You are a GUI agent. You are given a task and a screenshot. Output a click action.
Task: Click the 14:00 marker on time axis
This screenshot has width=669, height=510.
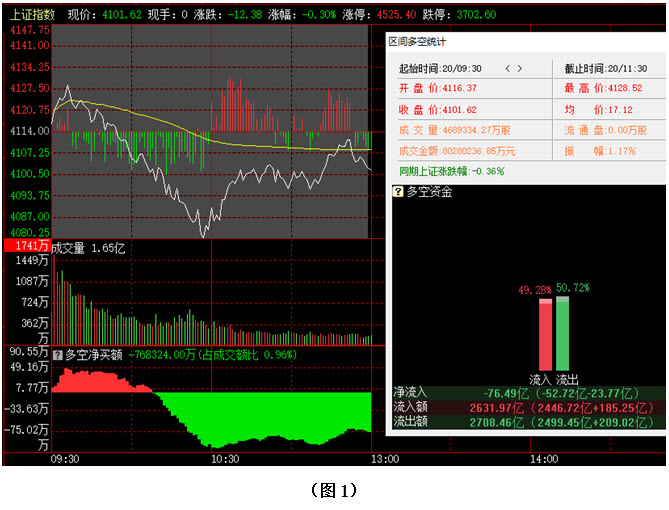pos(543,459)
